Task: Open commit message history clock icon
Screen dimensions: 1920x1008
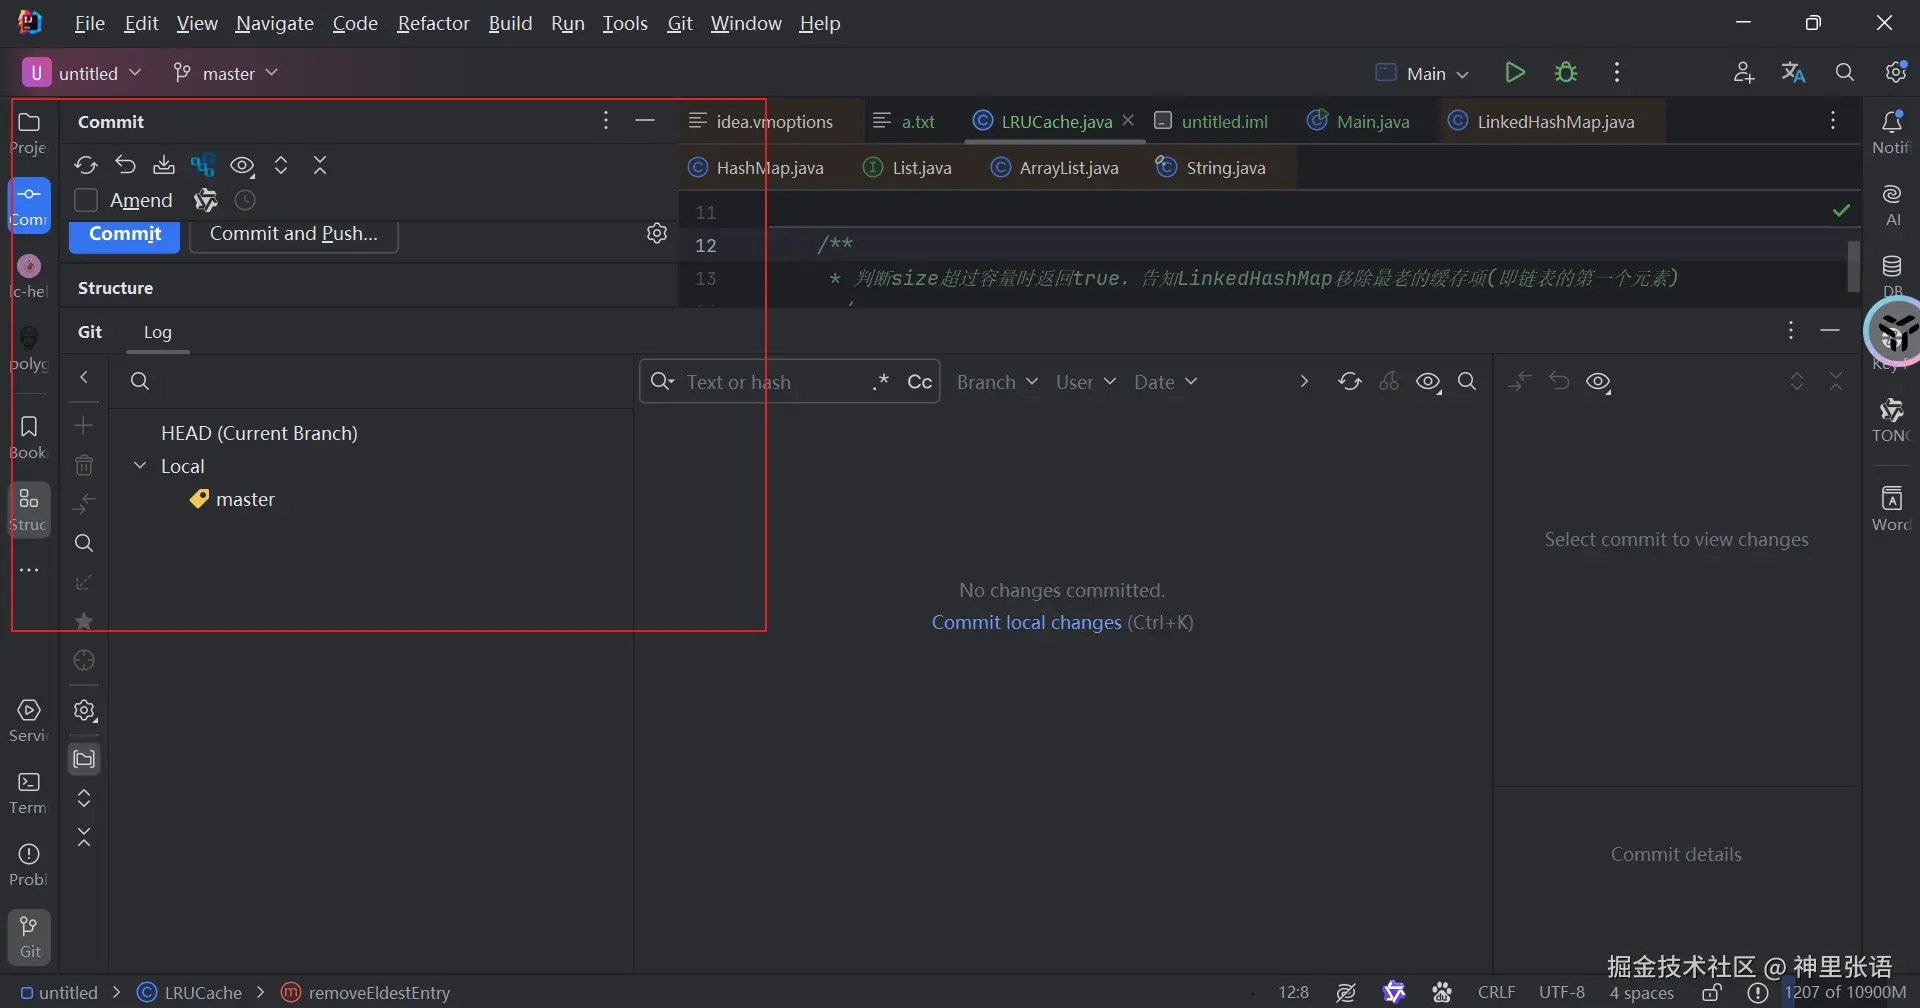Action: click(245, 200)
